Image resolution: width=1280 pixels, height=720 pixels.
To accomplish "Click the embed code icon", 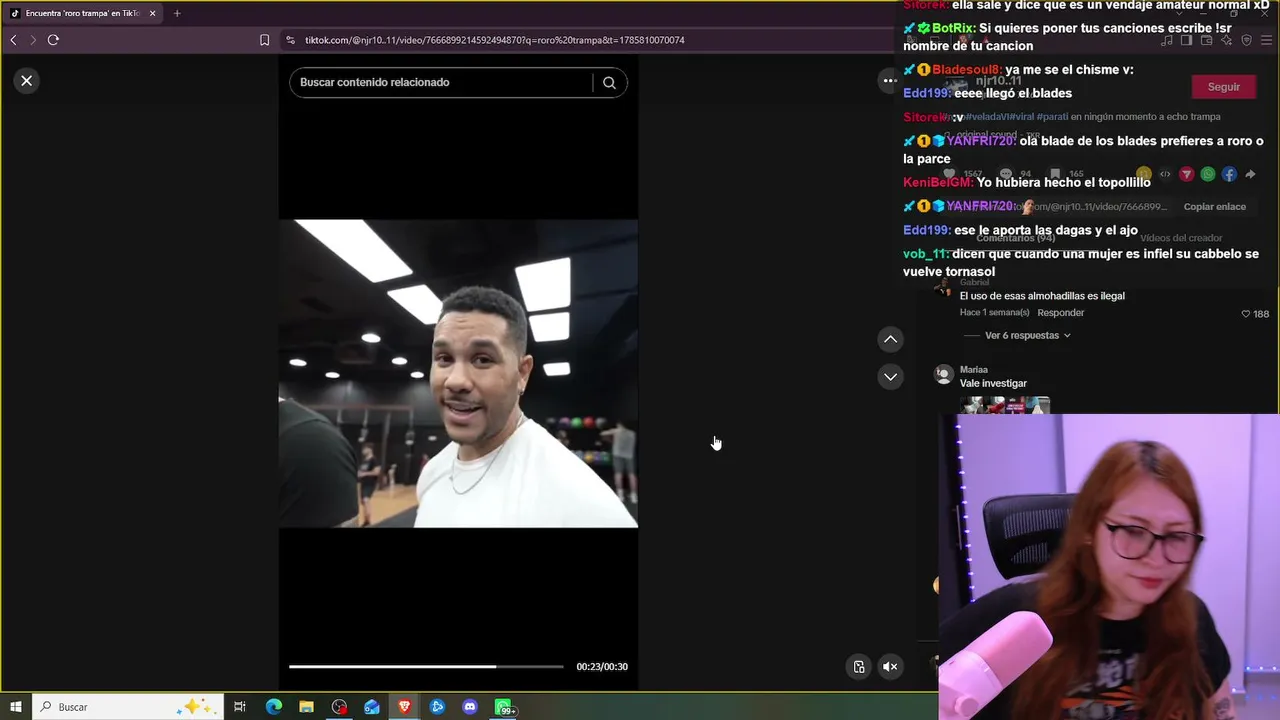I will [1165, 175].
